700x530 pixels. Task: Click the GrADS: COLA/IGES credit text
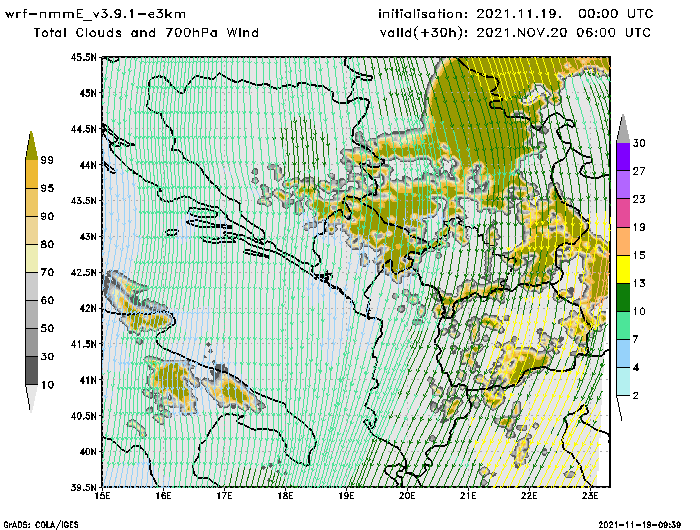coord(41,525)
